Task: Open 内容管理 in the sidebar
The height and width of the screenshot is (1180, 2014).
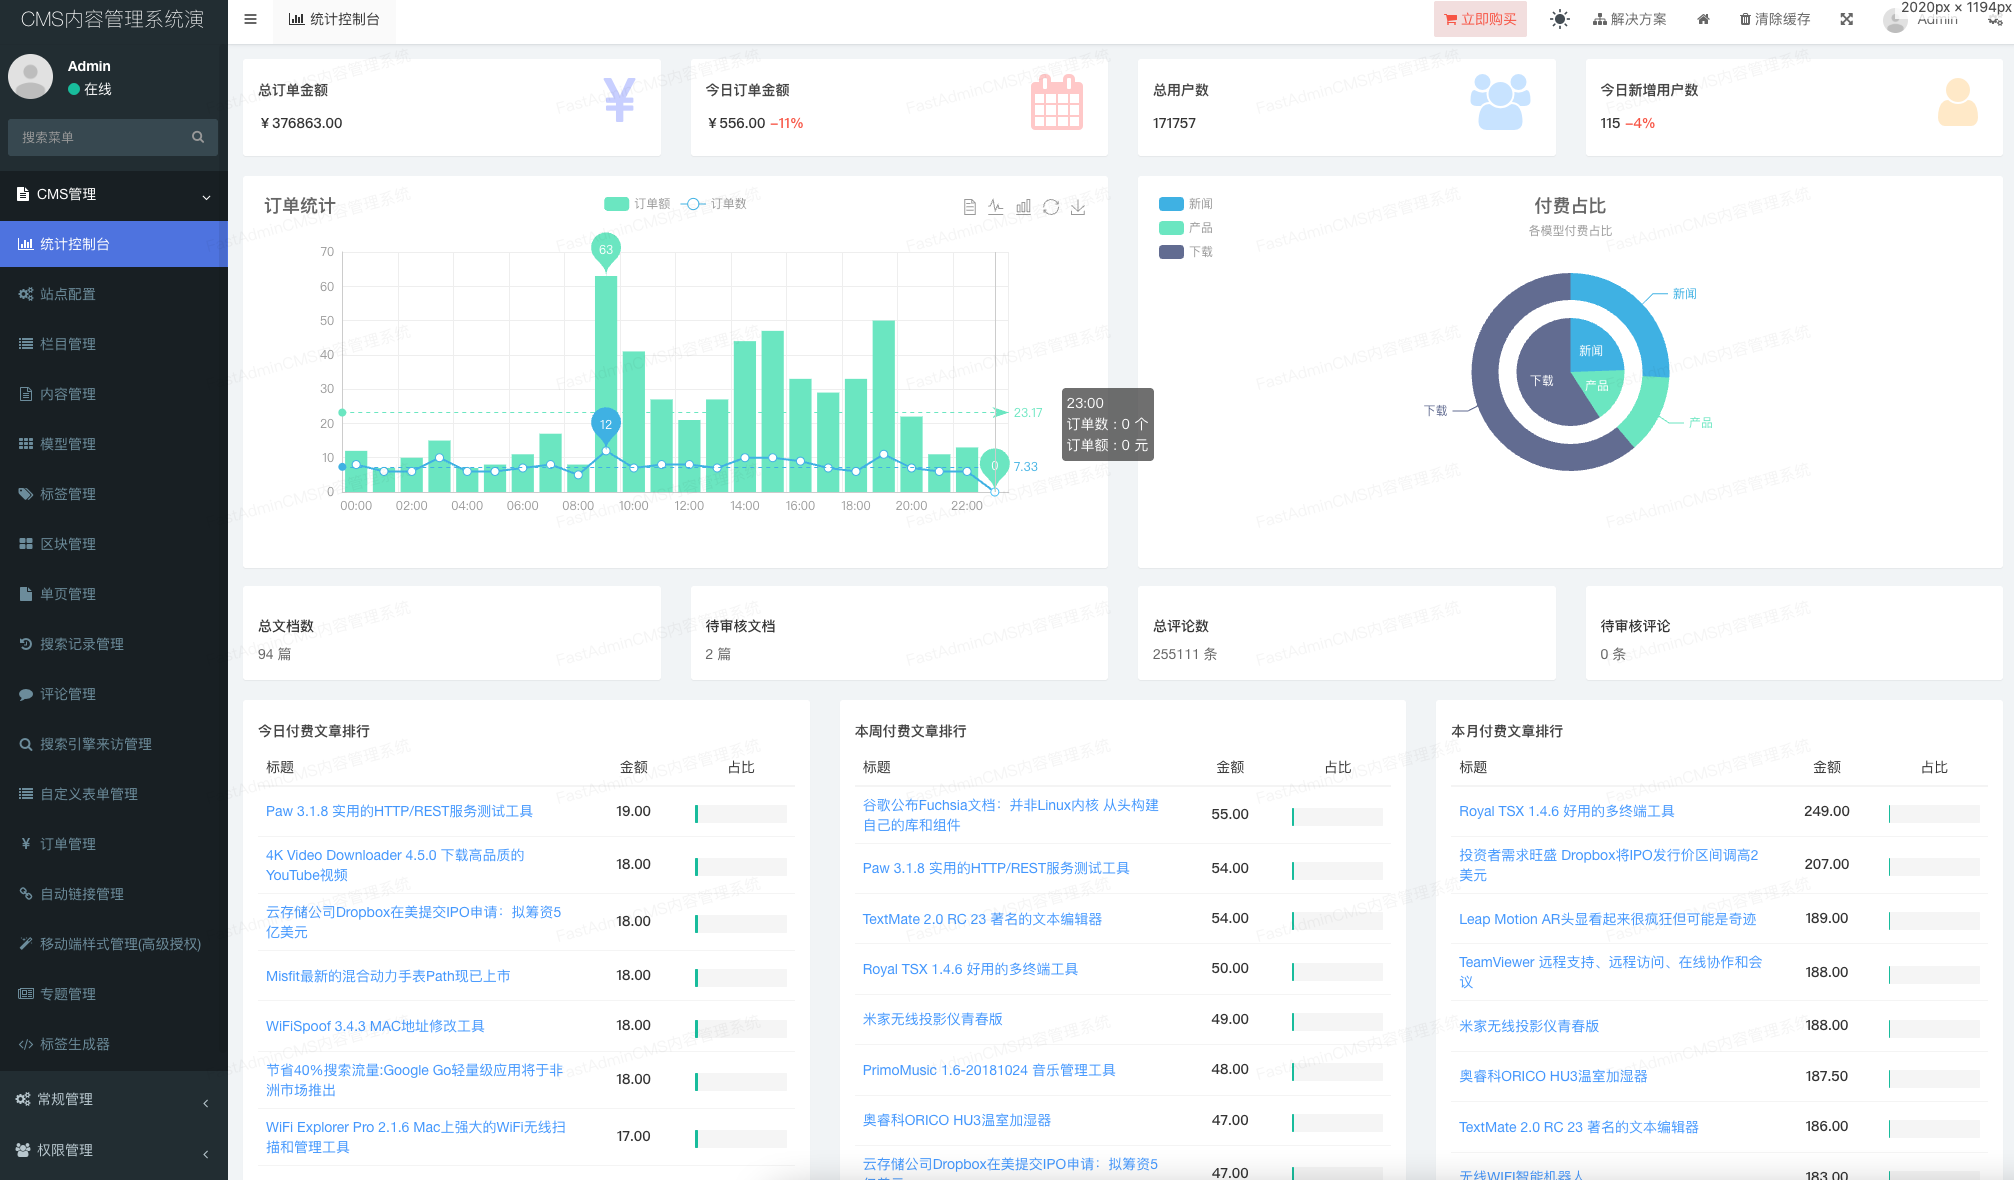Action: pos(68,394)
